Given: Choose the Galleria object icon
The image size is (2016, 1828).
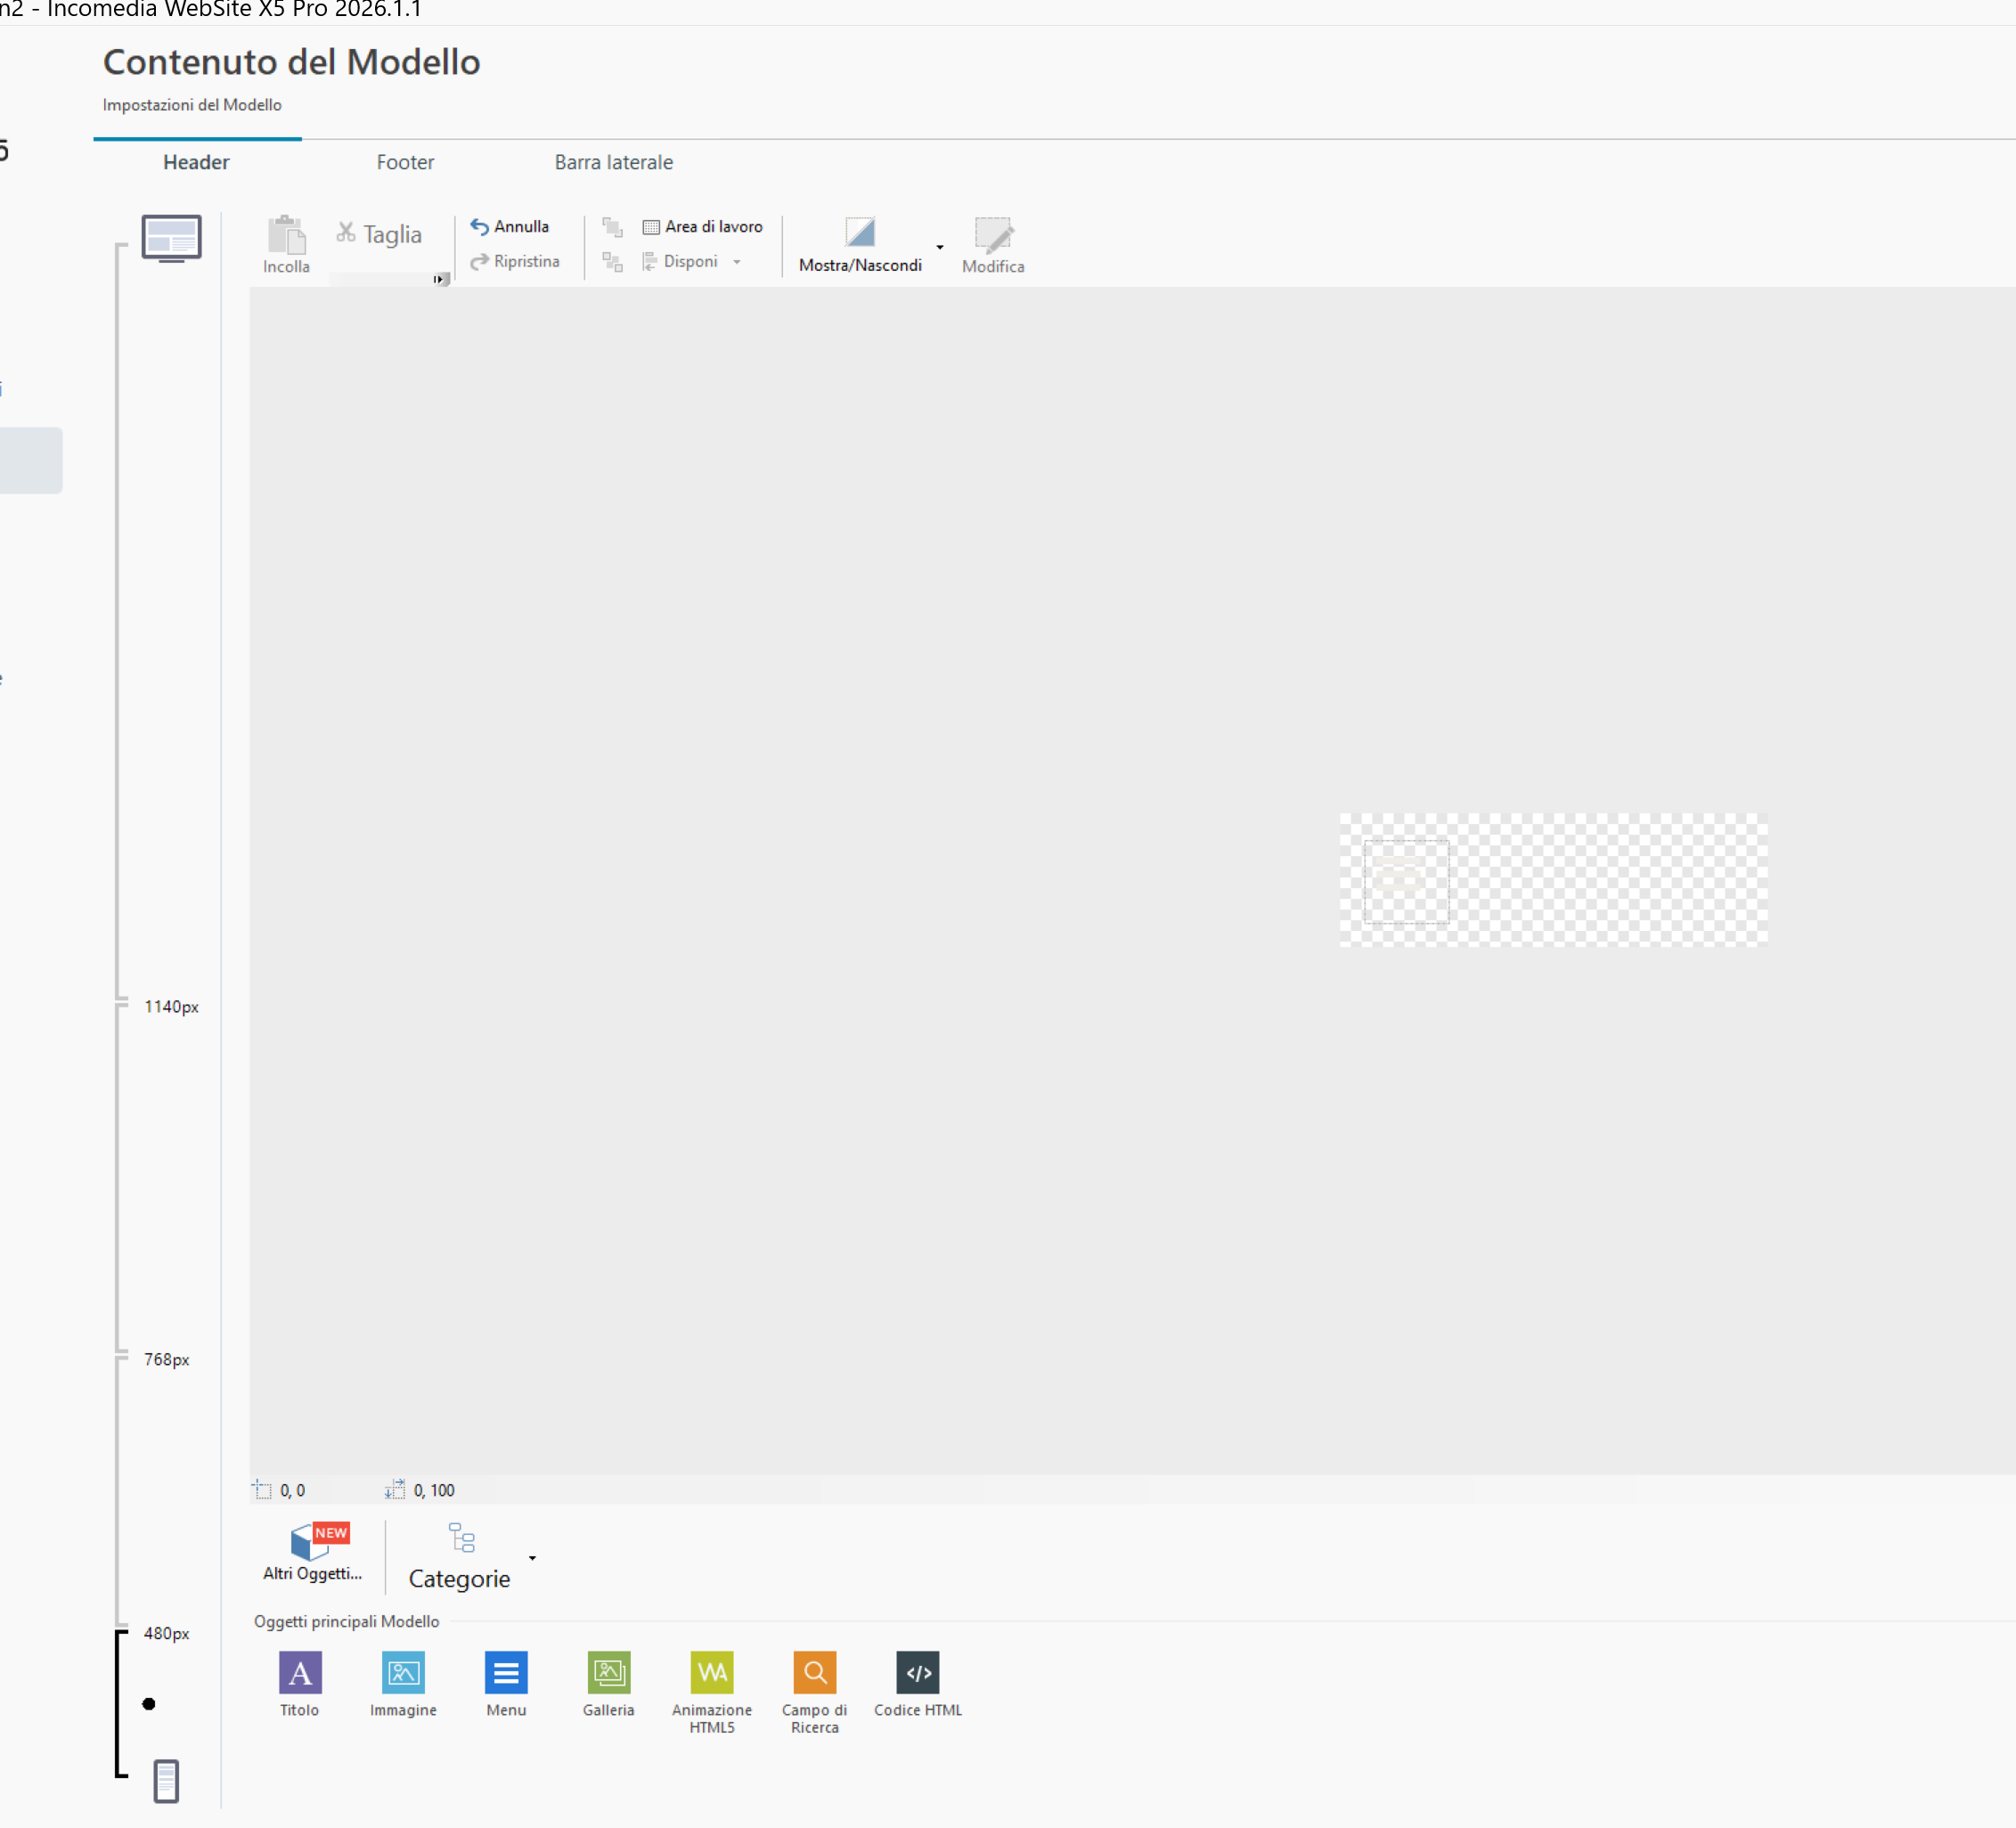Looking at the screenshot, I should pos(609,1672).
